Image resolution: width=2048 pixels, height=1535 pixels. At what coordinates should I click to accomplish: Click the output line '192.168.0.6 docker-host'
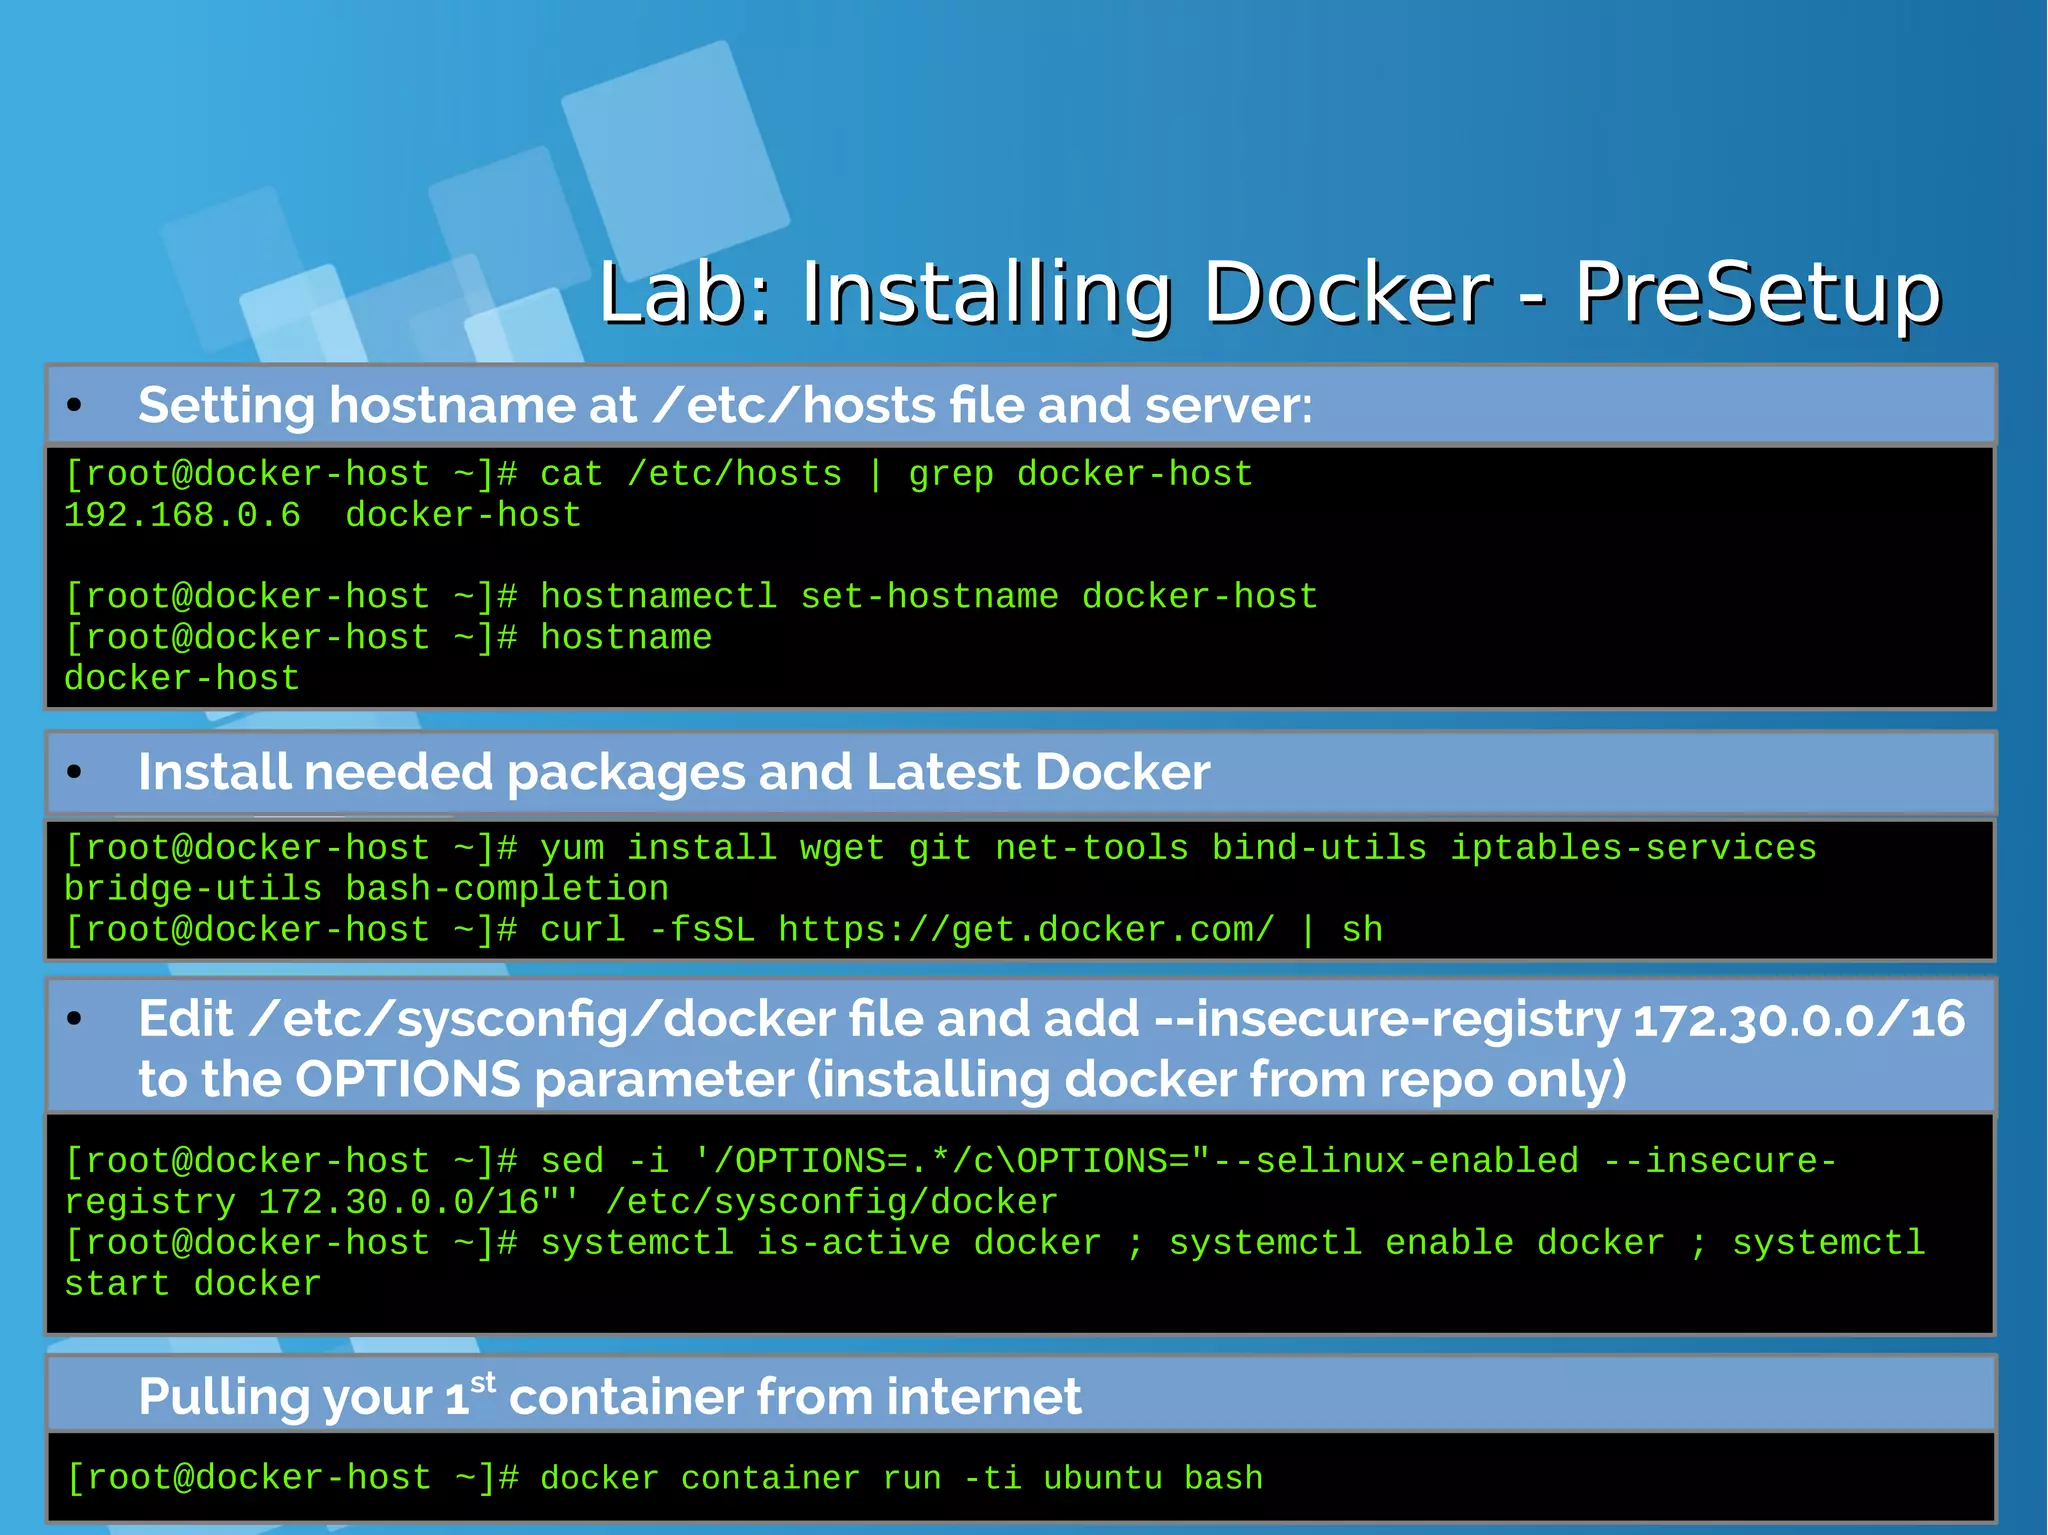(322, 515)
